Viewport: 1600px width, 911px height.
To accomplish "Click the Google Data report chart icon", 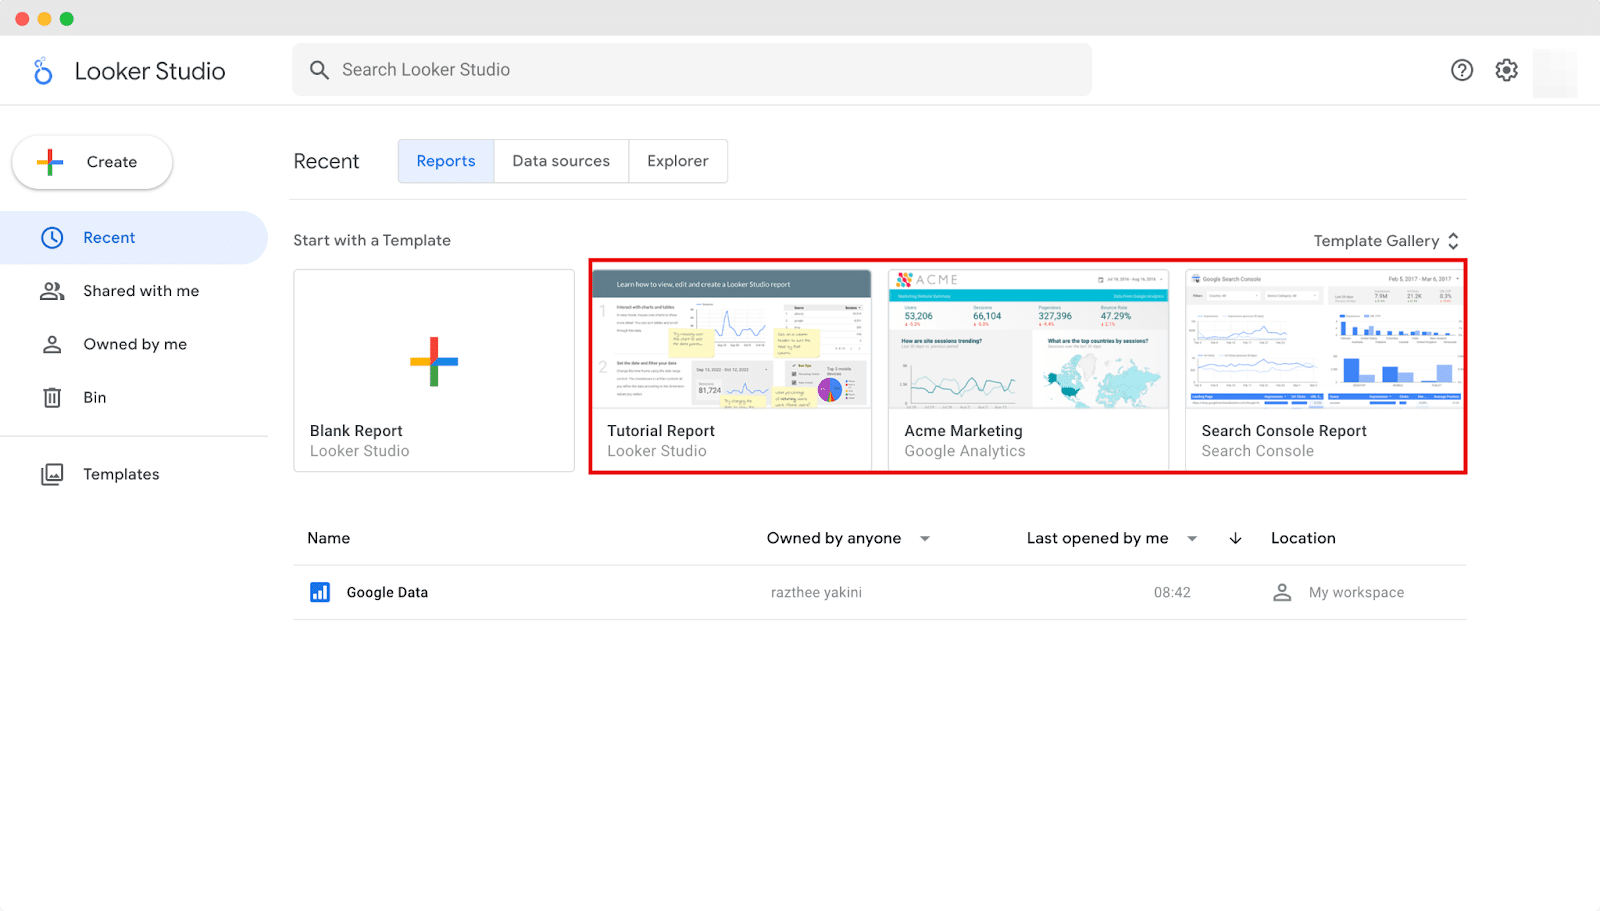I will click(x=320, y=592).
